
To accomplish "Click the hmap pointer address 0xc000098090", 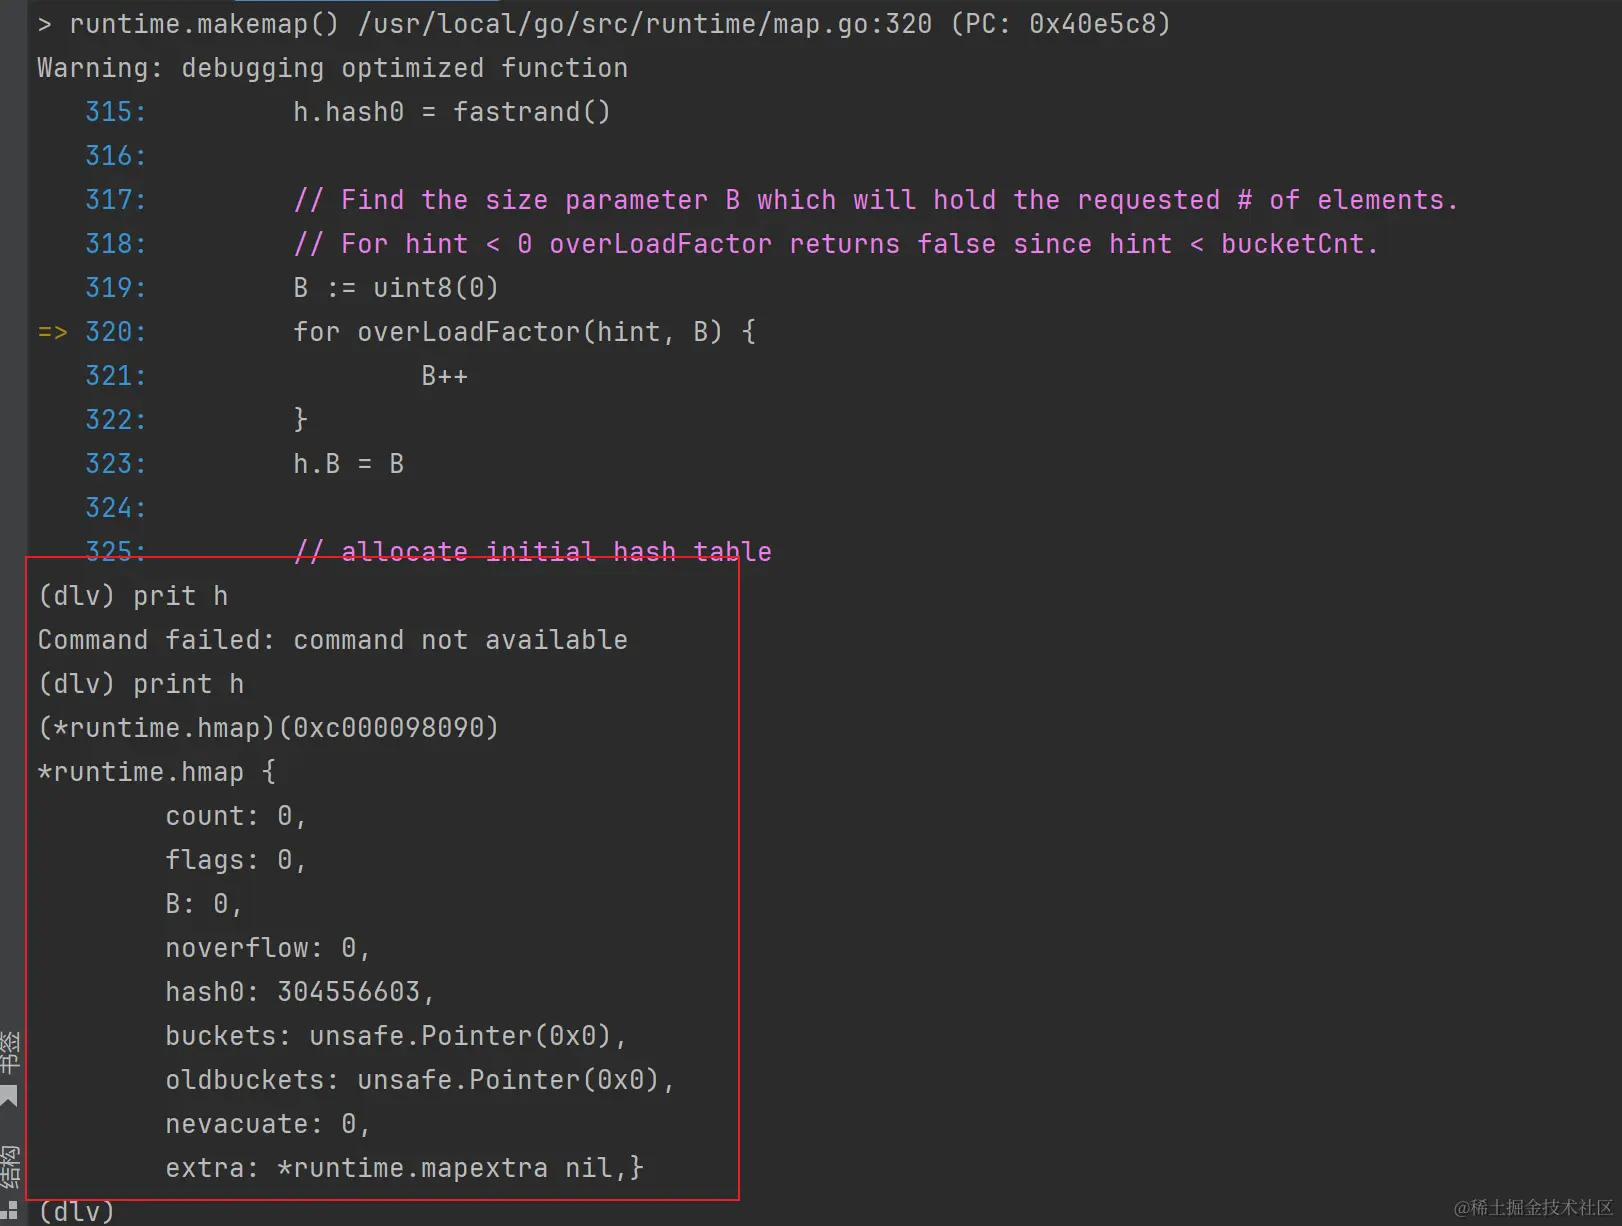I will pyautogui.click(x=388, y=728).
